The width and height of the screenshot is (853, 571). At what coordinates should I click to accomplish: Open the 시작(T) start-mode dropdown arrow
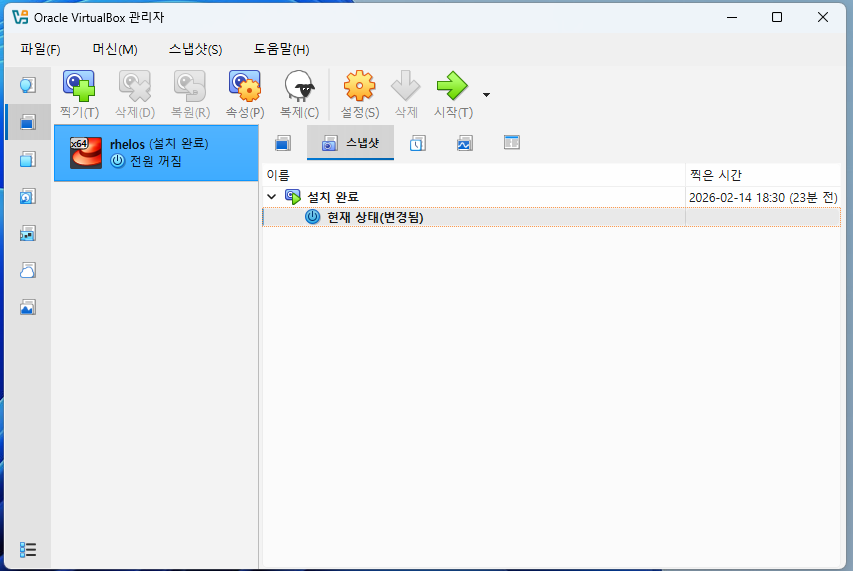pos(486,95)
